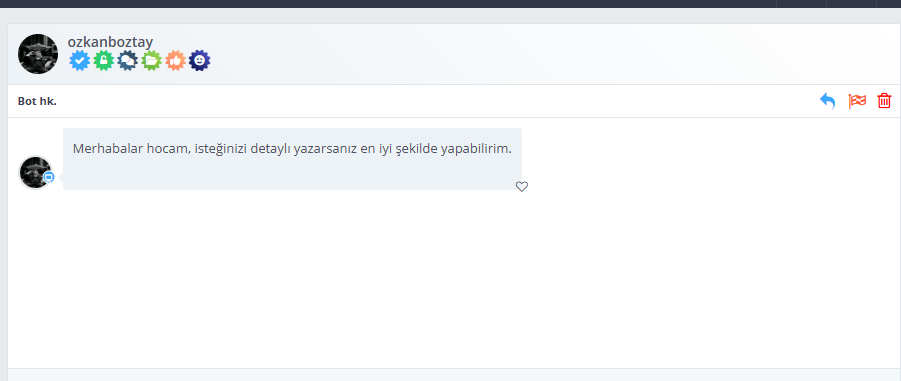
Task: Click the orange thumbs-up badge
Action: [x=175, y=60]
